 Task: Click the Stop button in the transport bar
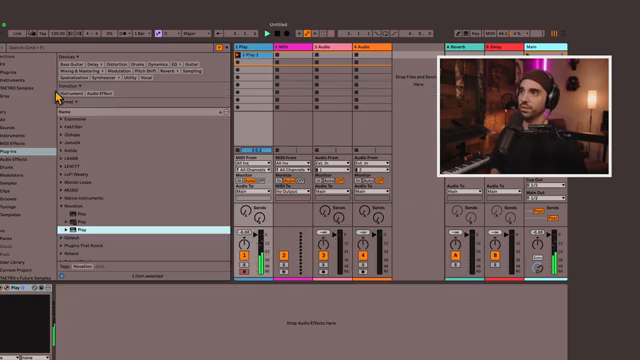point(277,33)
